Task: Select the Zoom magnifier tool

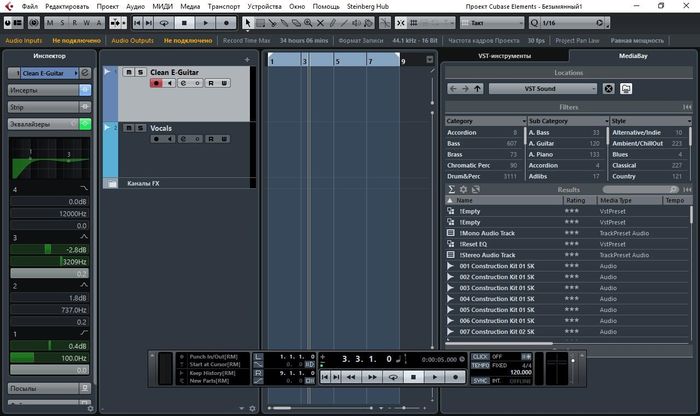Action: pos(308,23)
